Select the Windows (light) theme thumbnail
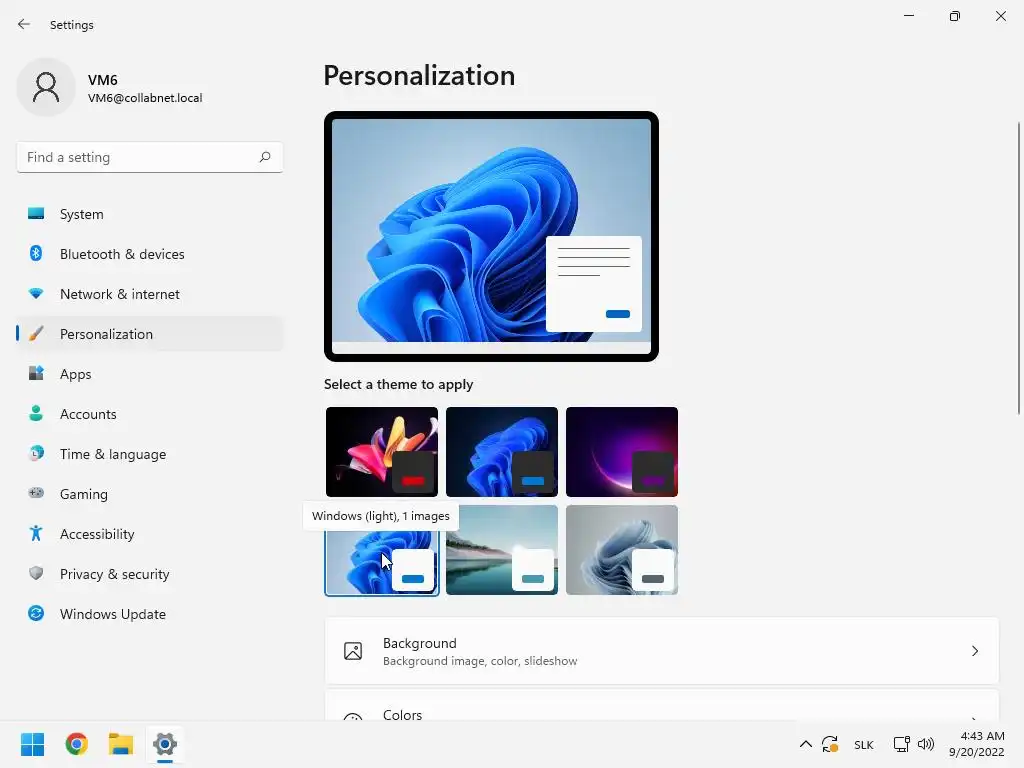The width and height of the screenshot is (1024, 768). 381,562
